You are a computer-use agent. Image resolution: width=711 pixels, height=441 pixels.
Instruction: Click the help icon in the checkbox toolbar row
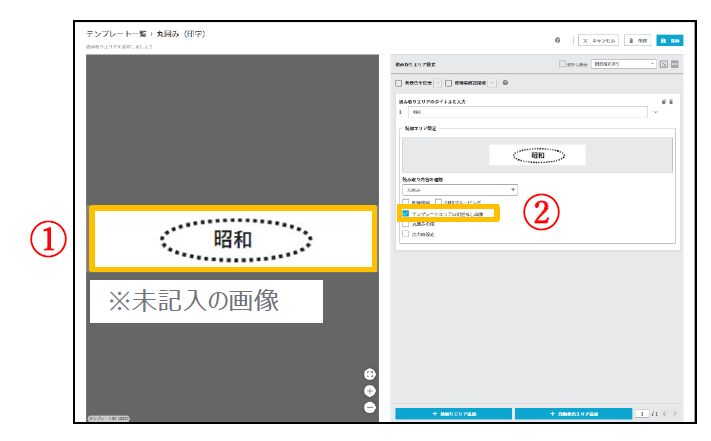(x=505, y=83)
